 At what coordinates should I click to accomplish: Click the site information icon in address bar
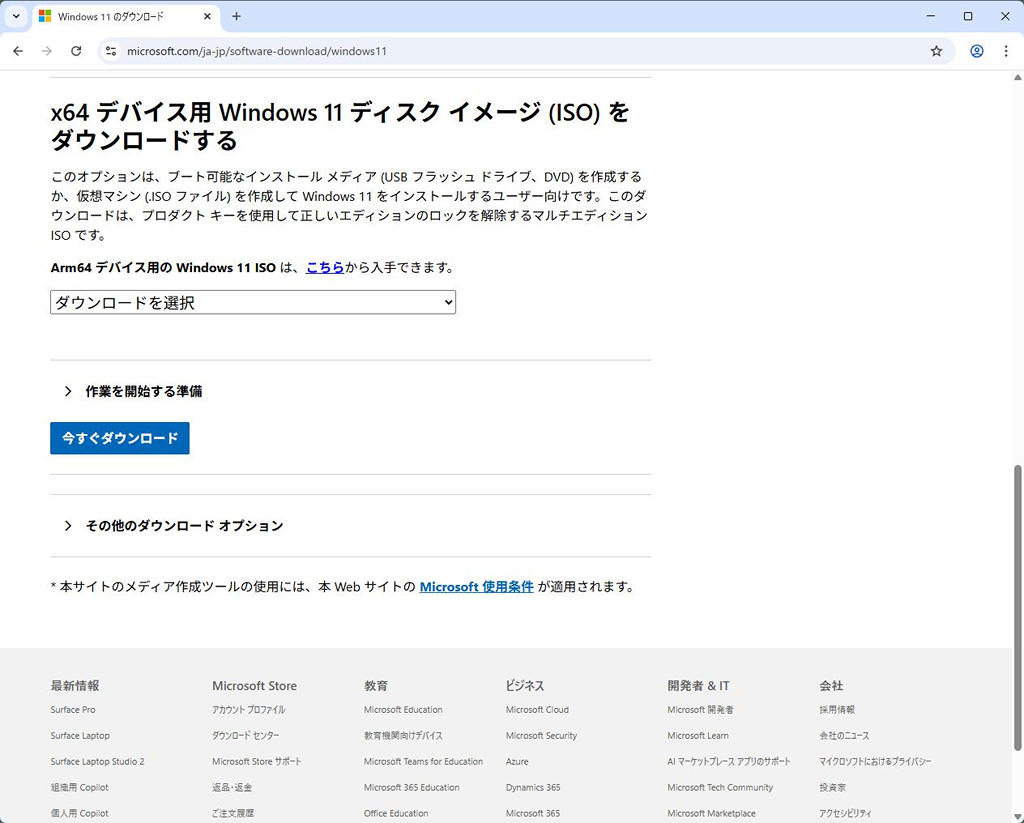coord(111,51)
